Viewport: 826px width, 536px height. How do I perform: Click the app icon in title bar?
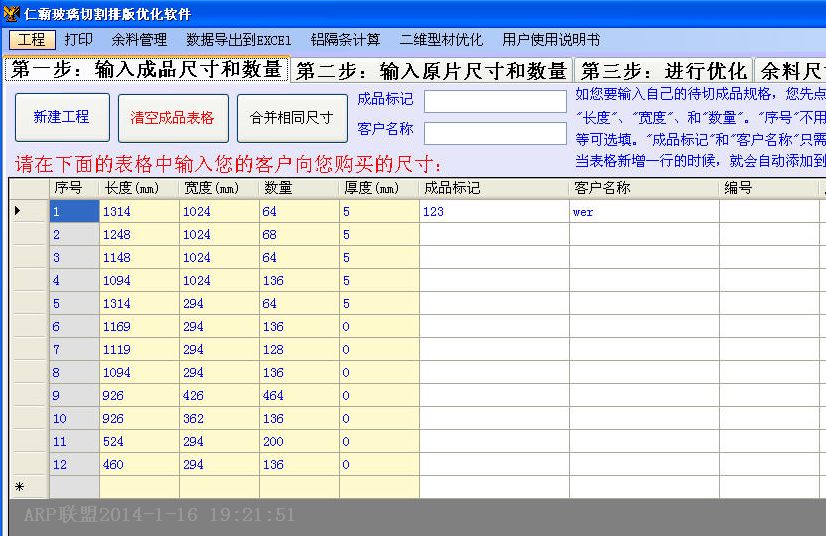11,13
